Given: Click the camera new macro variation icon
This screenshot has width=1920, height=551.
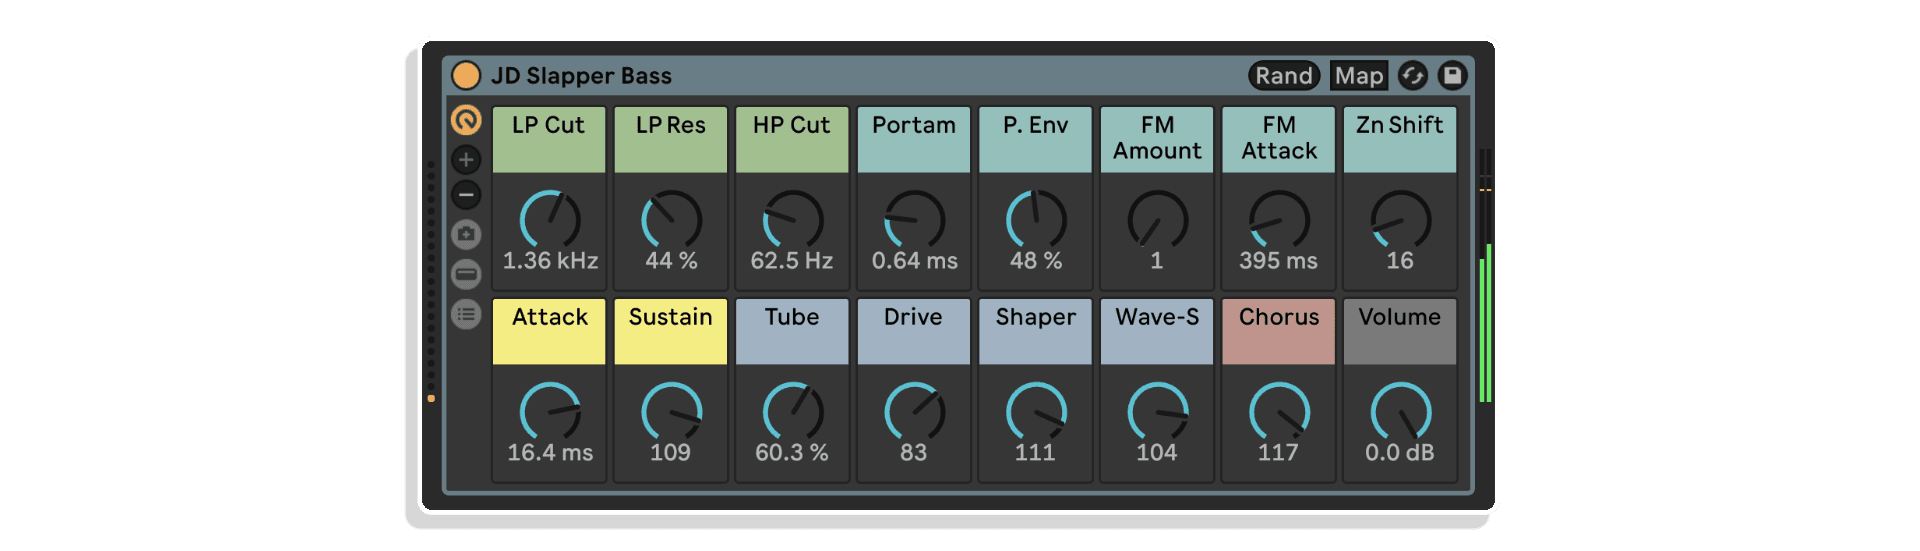Looking at the screenshot, I should coord(466,234).
